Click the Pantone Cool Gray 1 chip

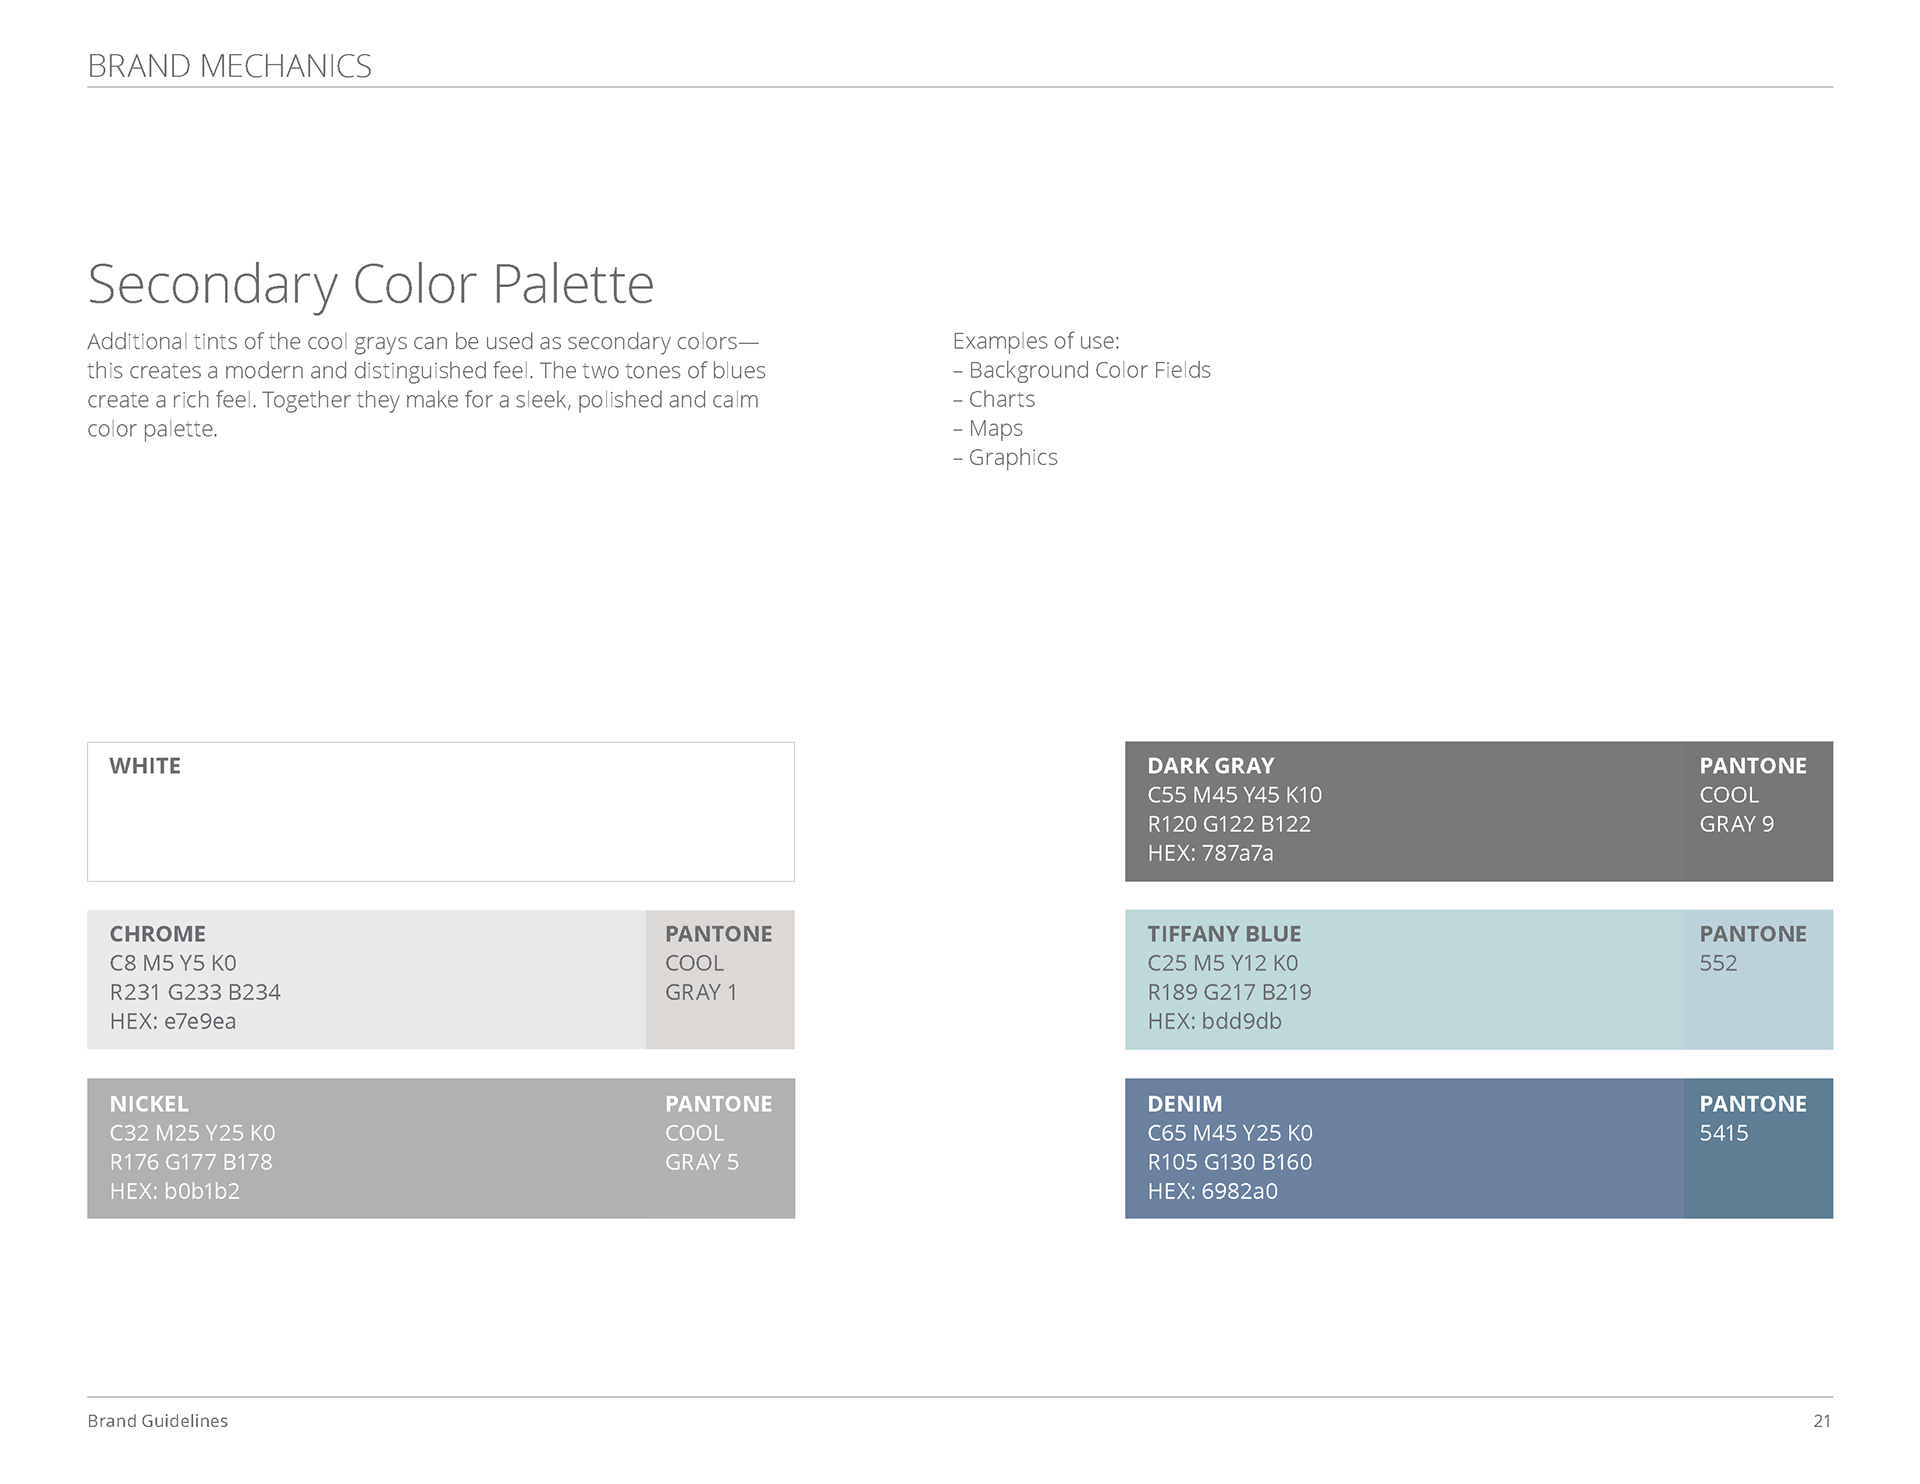(719, 979)
